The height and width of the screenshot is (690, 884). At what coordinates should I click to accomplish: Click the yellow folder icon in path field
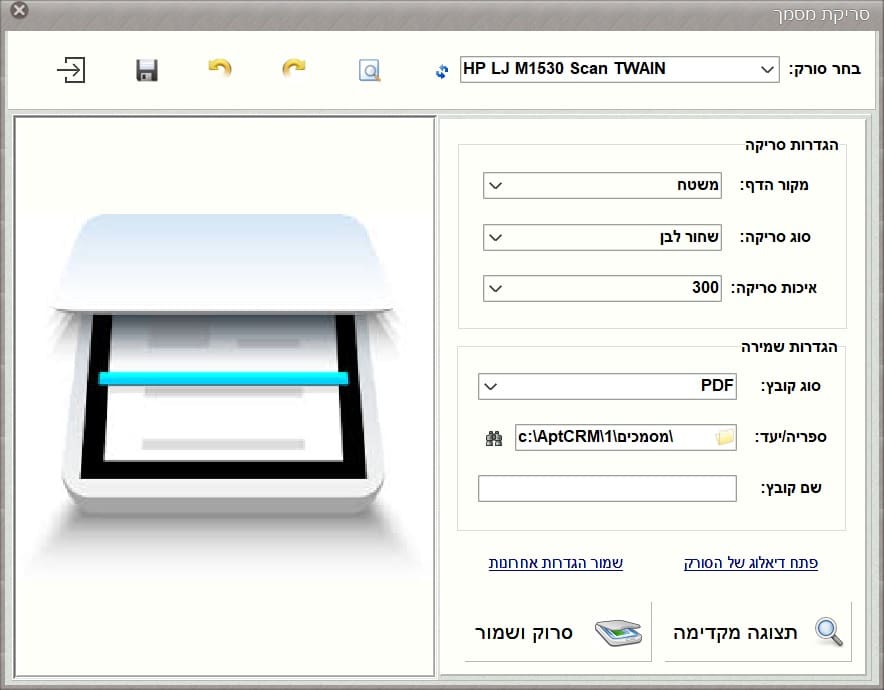(725, 438)
